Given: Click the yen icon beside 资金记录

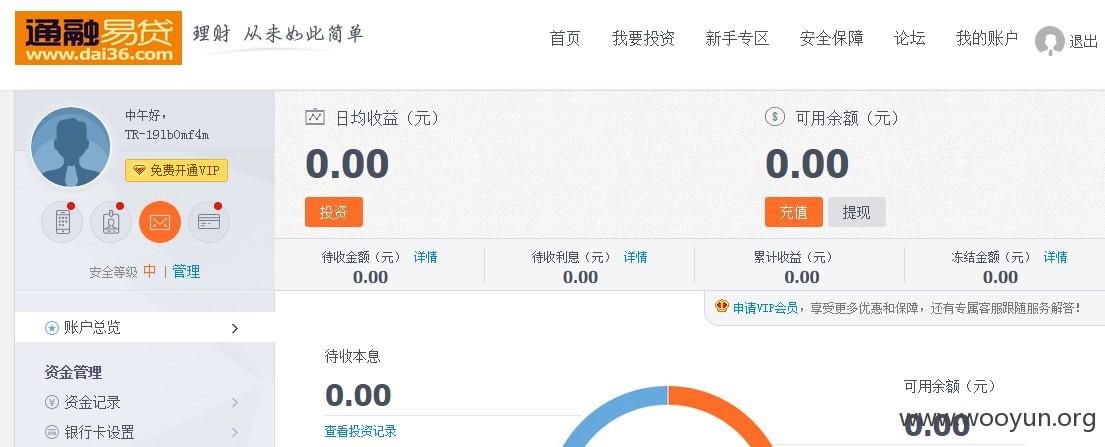Looking at the screenshot, I should [51, 403].
